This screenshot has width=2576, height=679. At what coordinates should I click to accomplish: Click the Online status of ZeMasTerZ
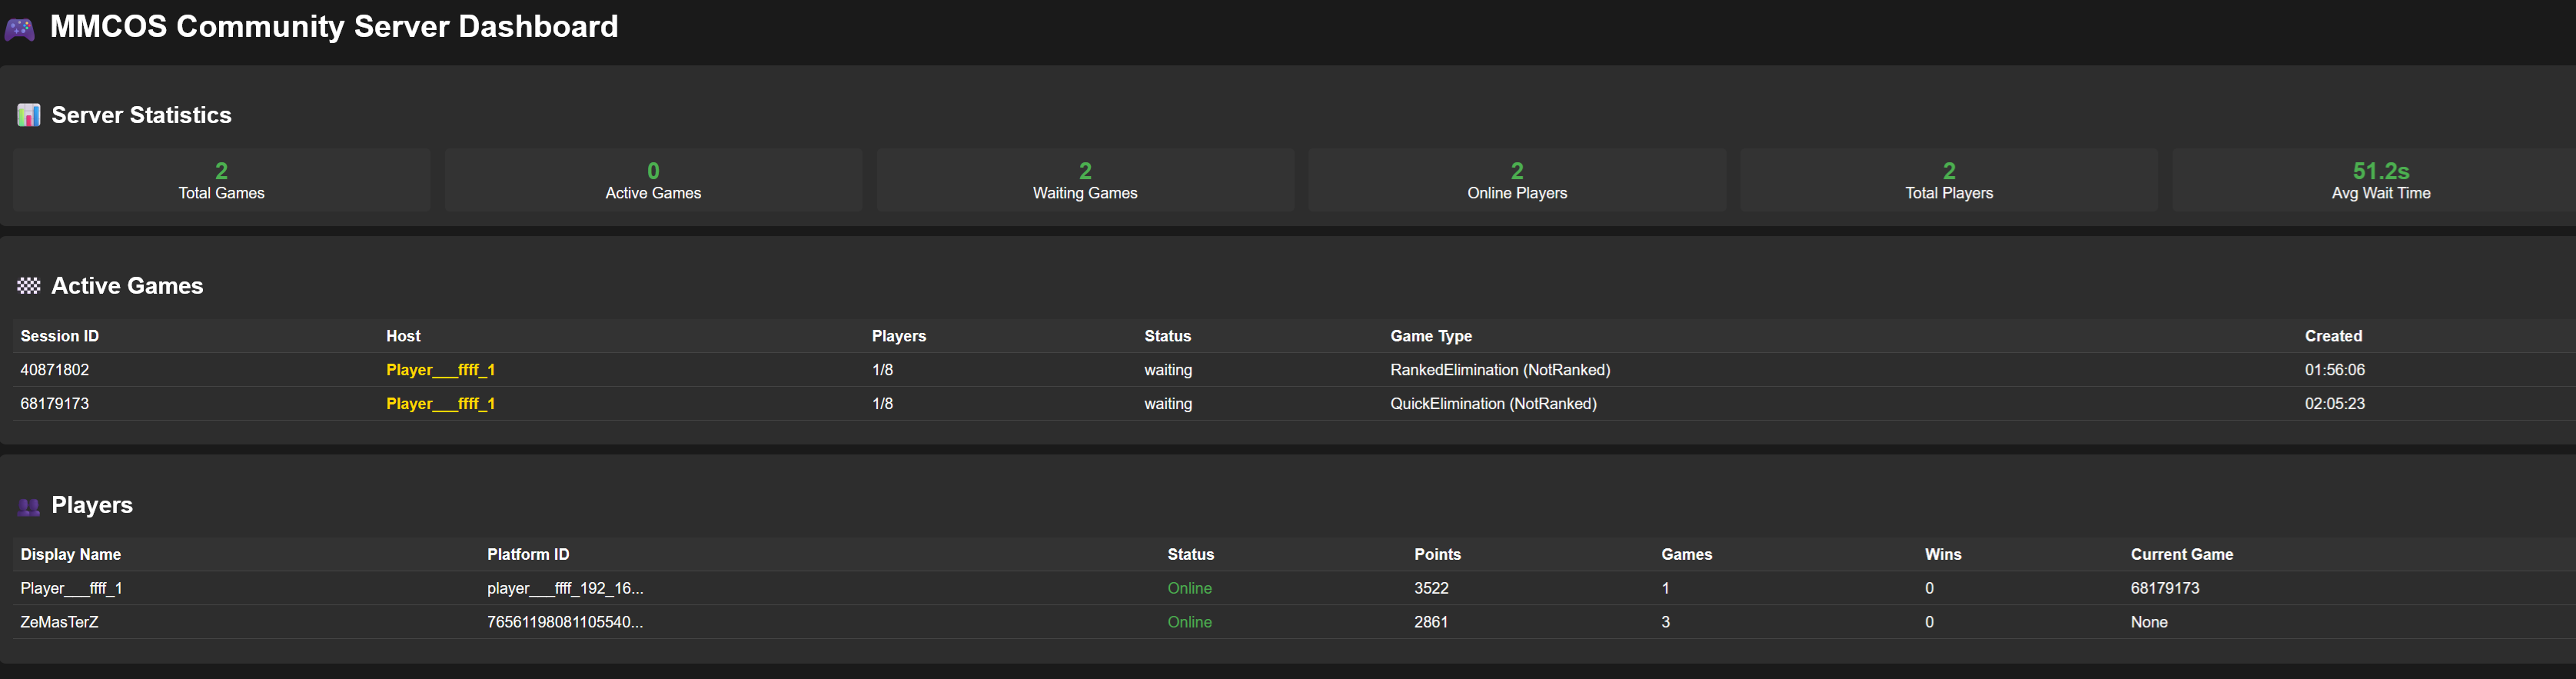(1189, 622)
